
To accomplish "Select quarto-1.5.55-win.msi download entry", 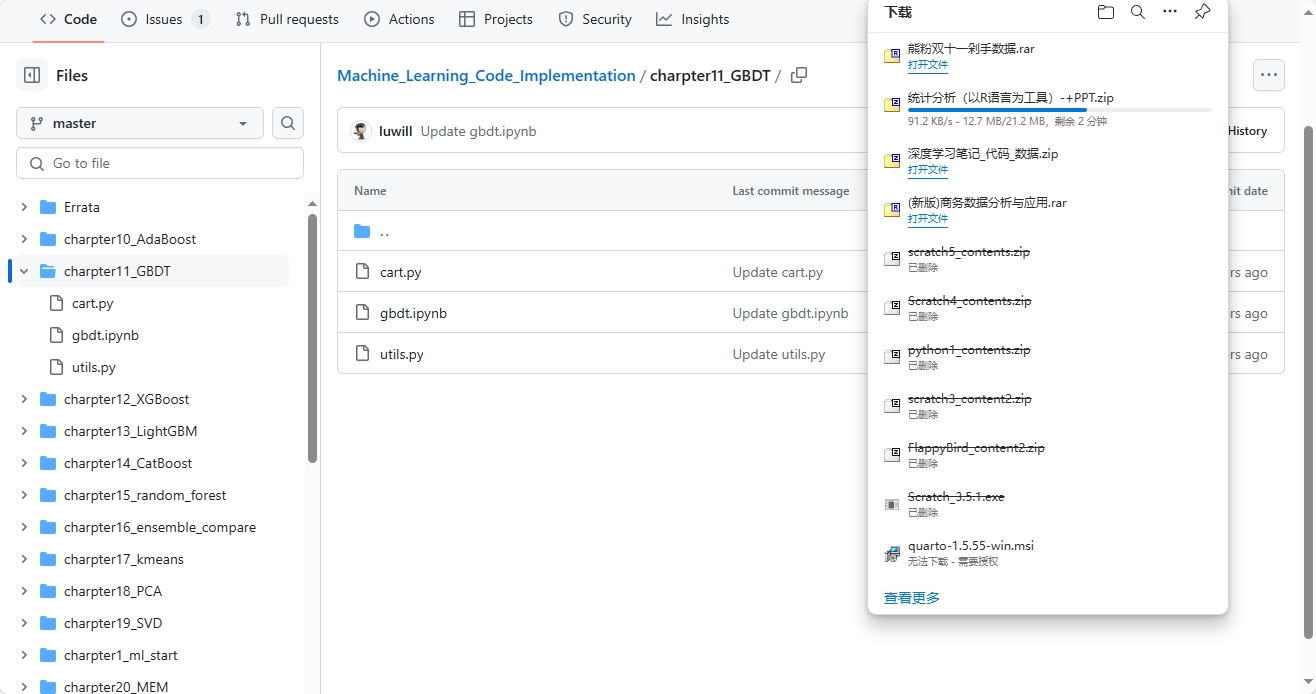I will 1047,553.
